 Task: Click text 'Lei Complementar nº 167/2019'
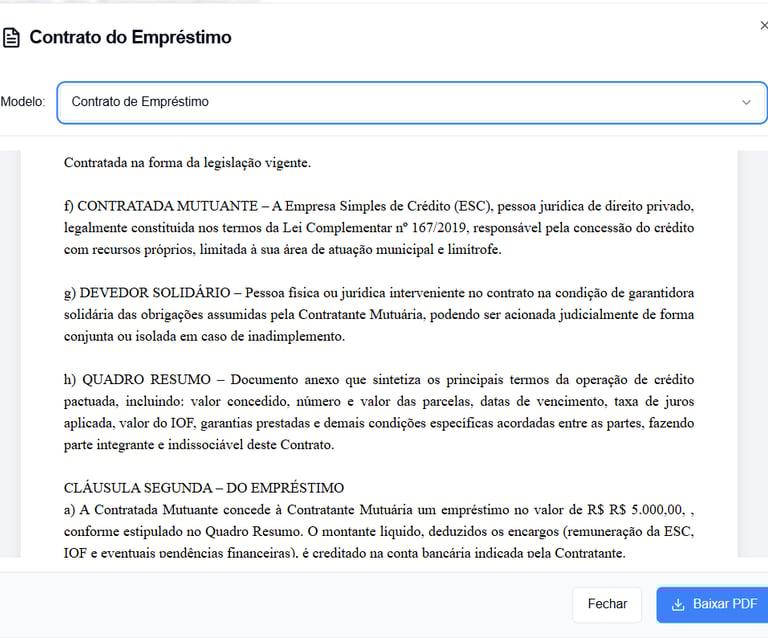pyautogui.click(x=374, y=228)
